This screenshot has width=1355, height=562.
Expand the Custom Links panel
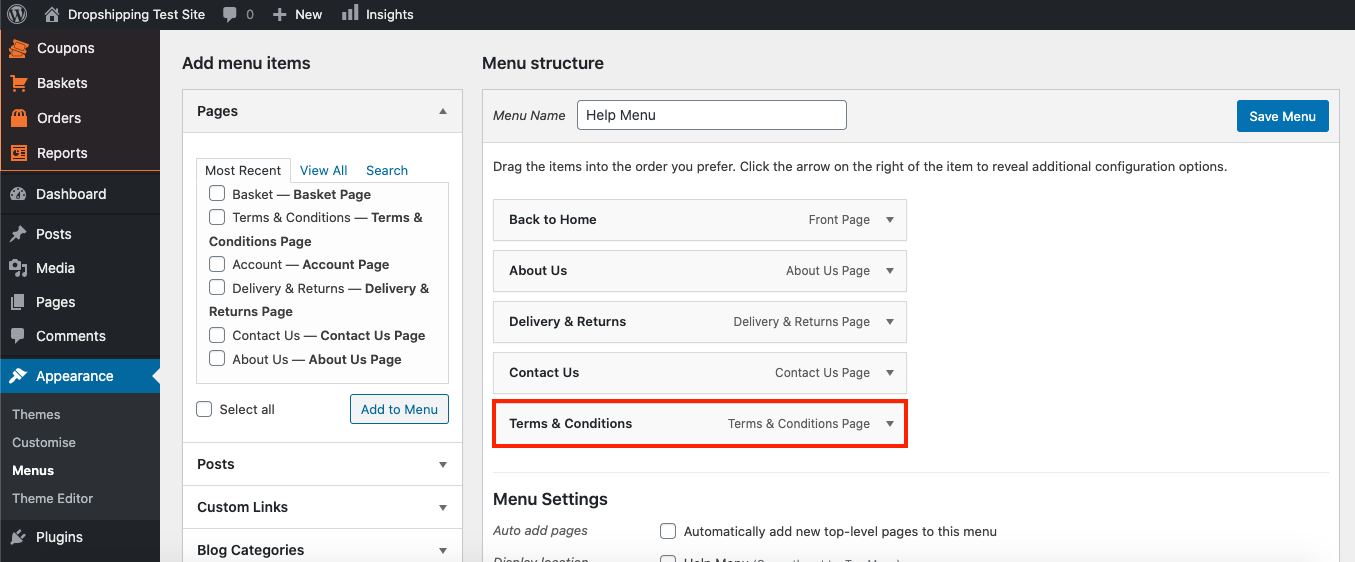[x=443, y=508]
